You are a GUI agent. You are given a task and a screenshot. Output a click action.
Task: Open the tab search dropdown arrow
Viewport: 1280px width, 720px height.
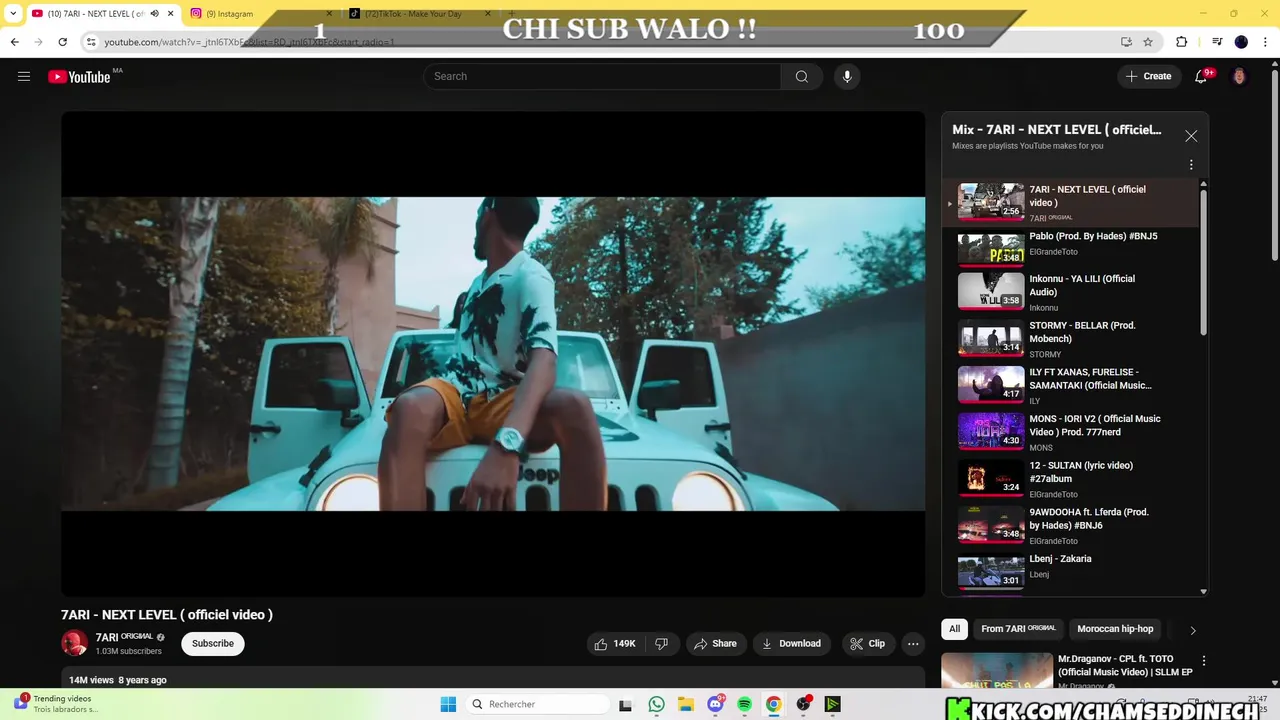[12, 14]
